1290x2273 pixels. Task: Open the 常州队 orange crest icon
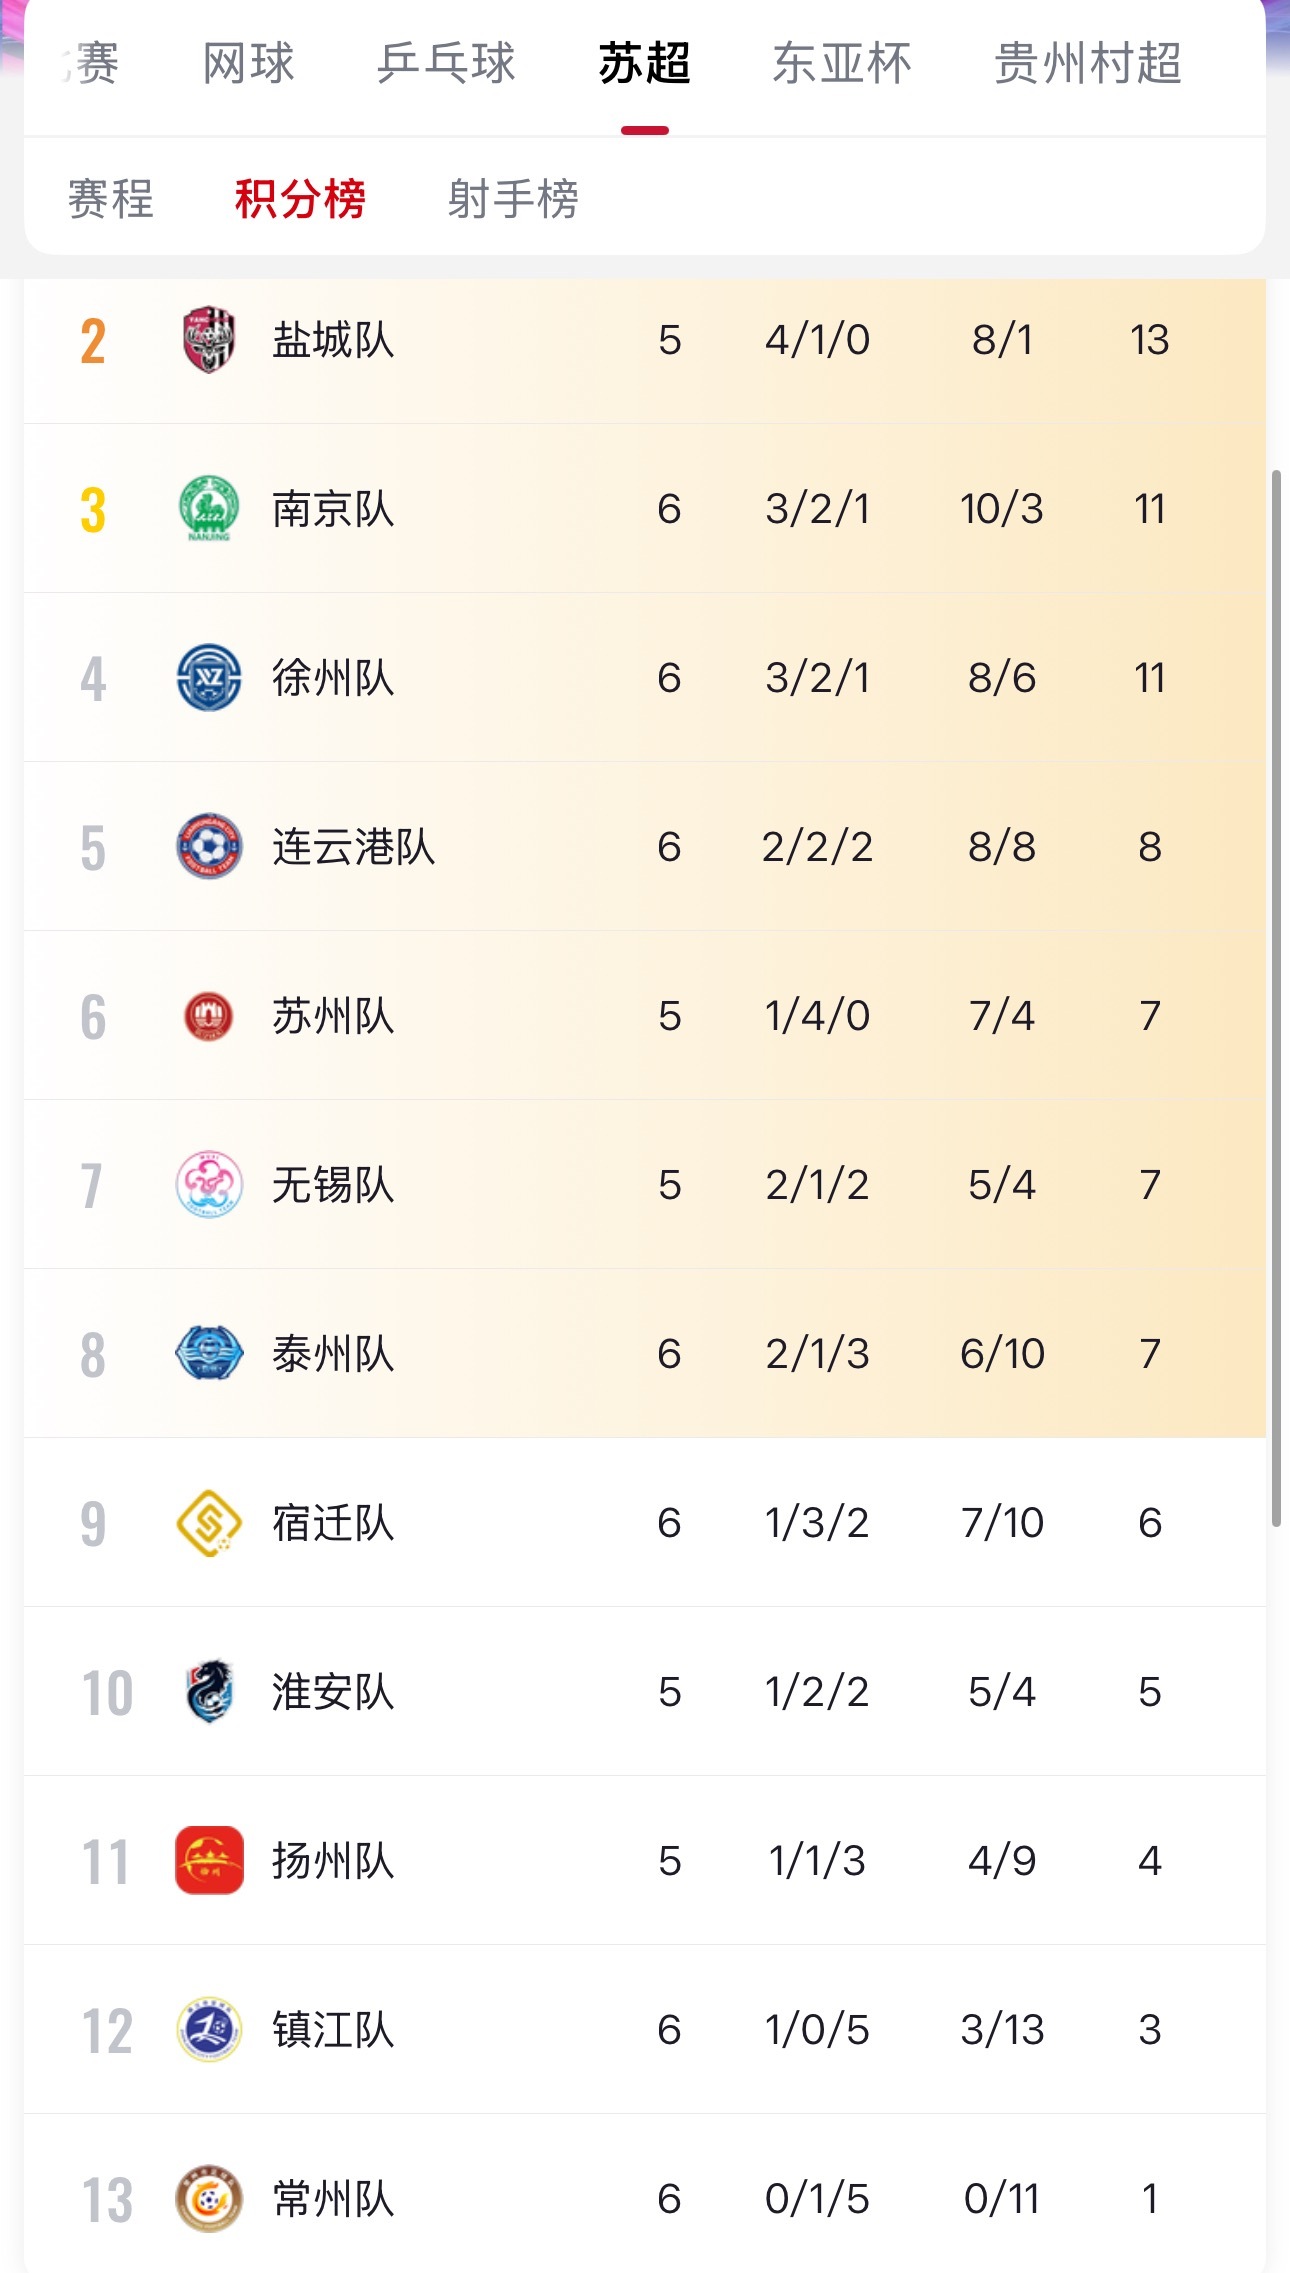[x=209, y=2199]
